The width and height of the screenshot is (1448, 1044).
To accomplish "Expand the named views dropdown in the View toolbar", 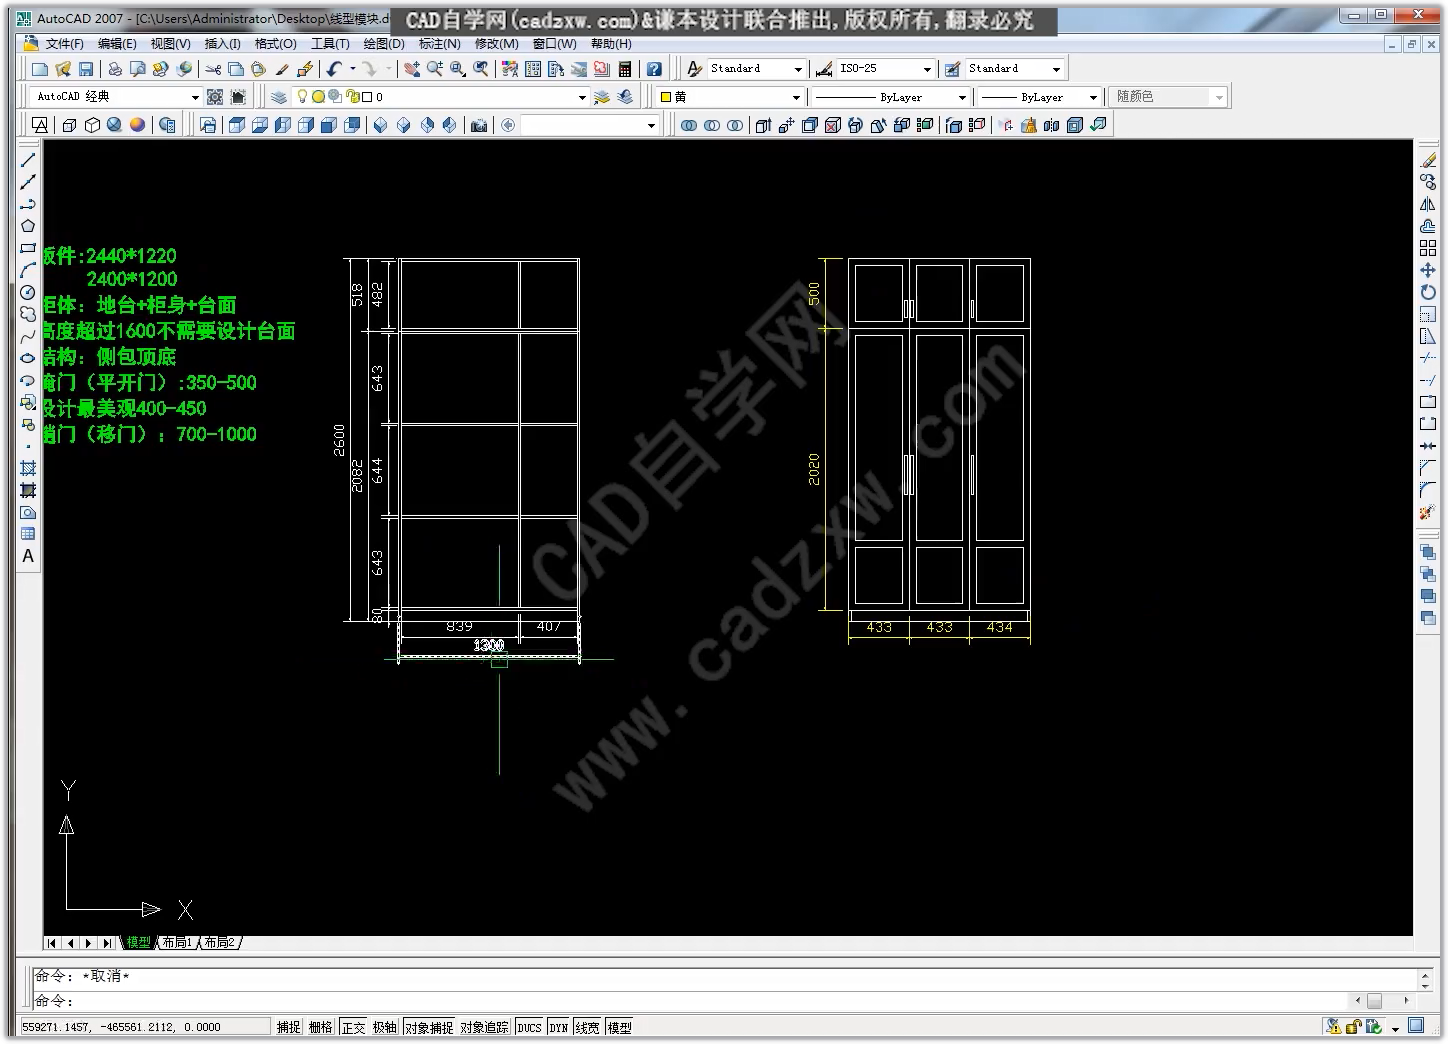I will [x=651, y=125].
